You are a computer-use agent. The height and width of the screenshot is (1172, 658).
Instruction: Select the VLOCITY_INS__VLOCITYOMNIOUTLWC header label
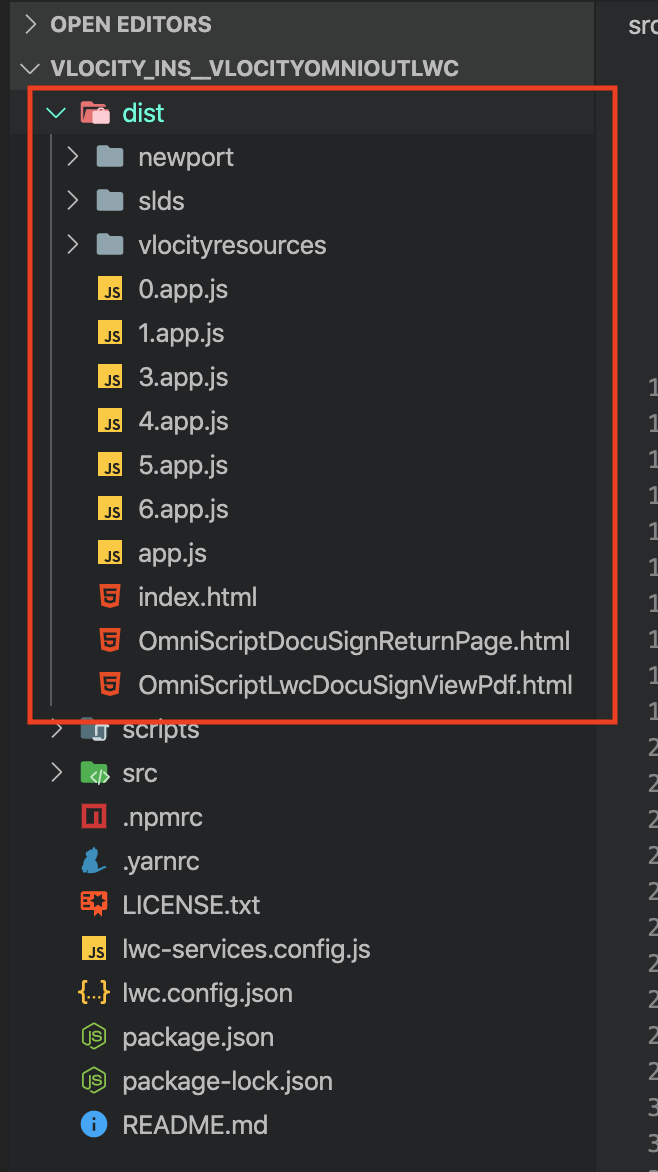pos(255,69)
